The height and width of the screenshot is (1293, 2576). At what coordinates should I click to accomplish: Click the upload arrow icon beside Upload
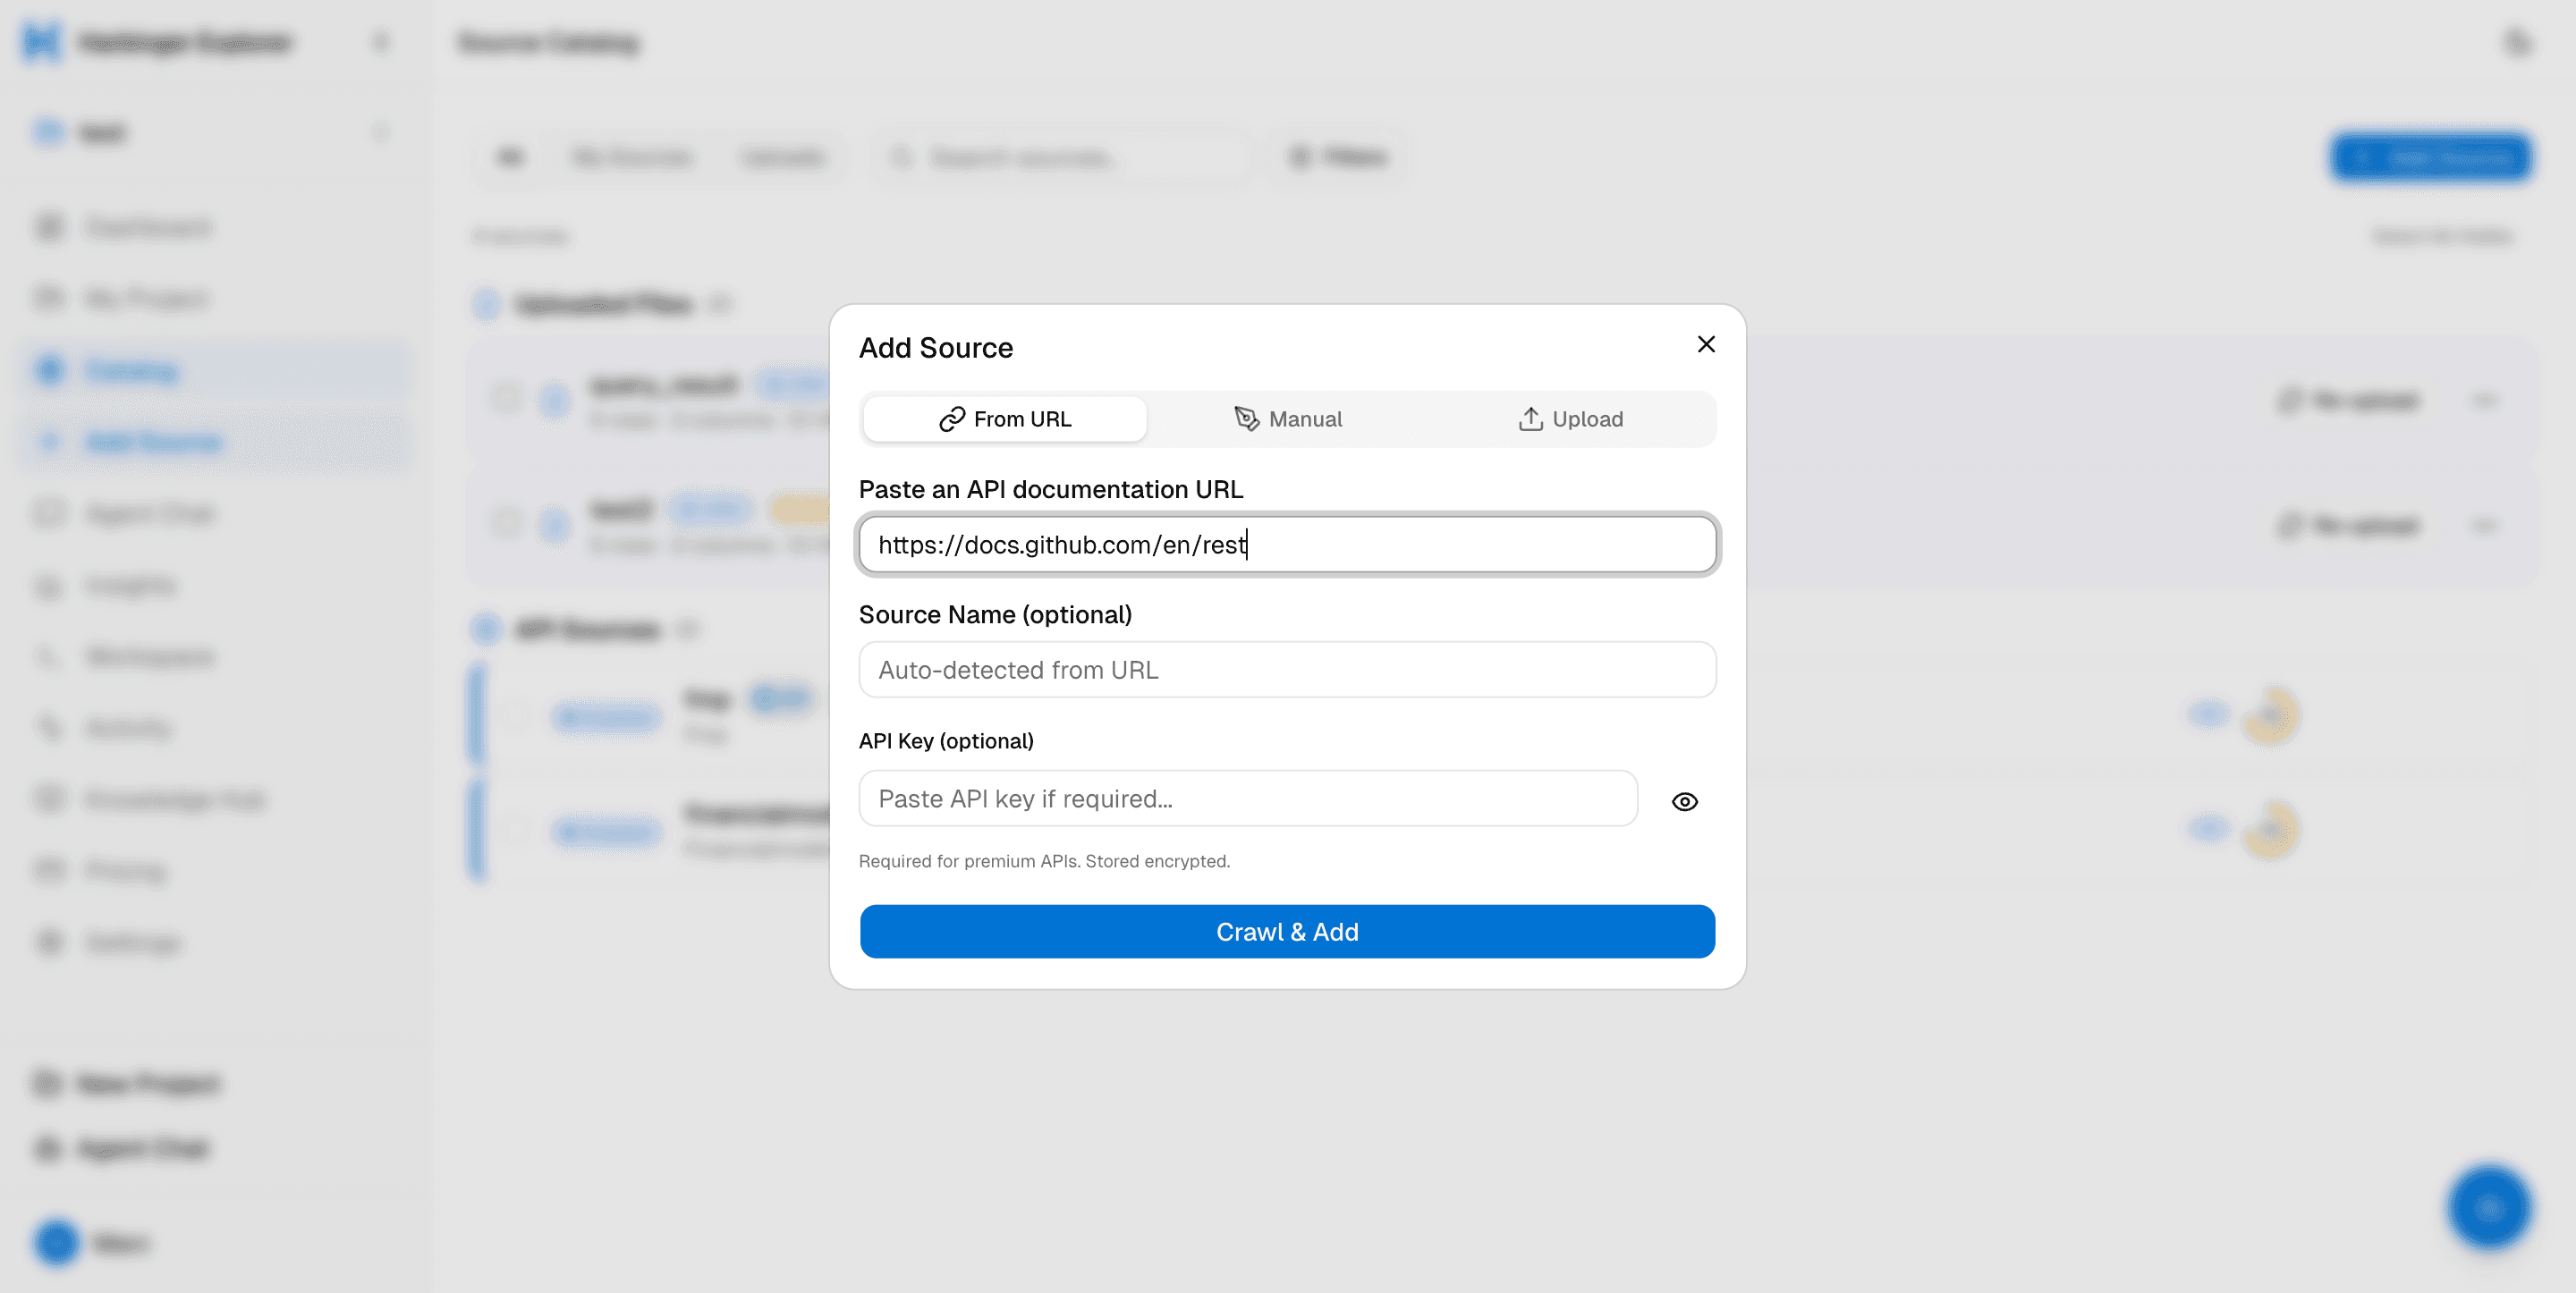pos(1530,419)
